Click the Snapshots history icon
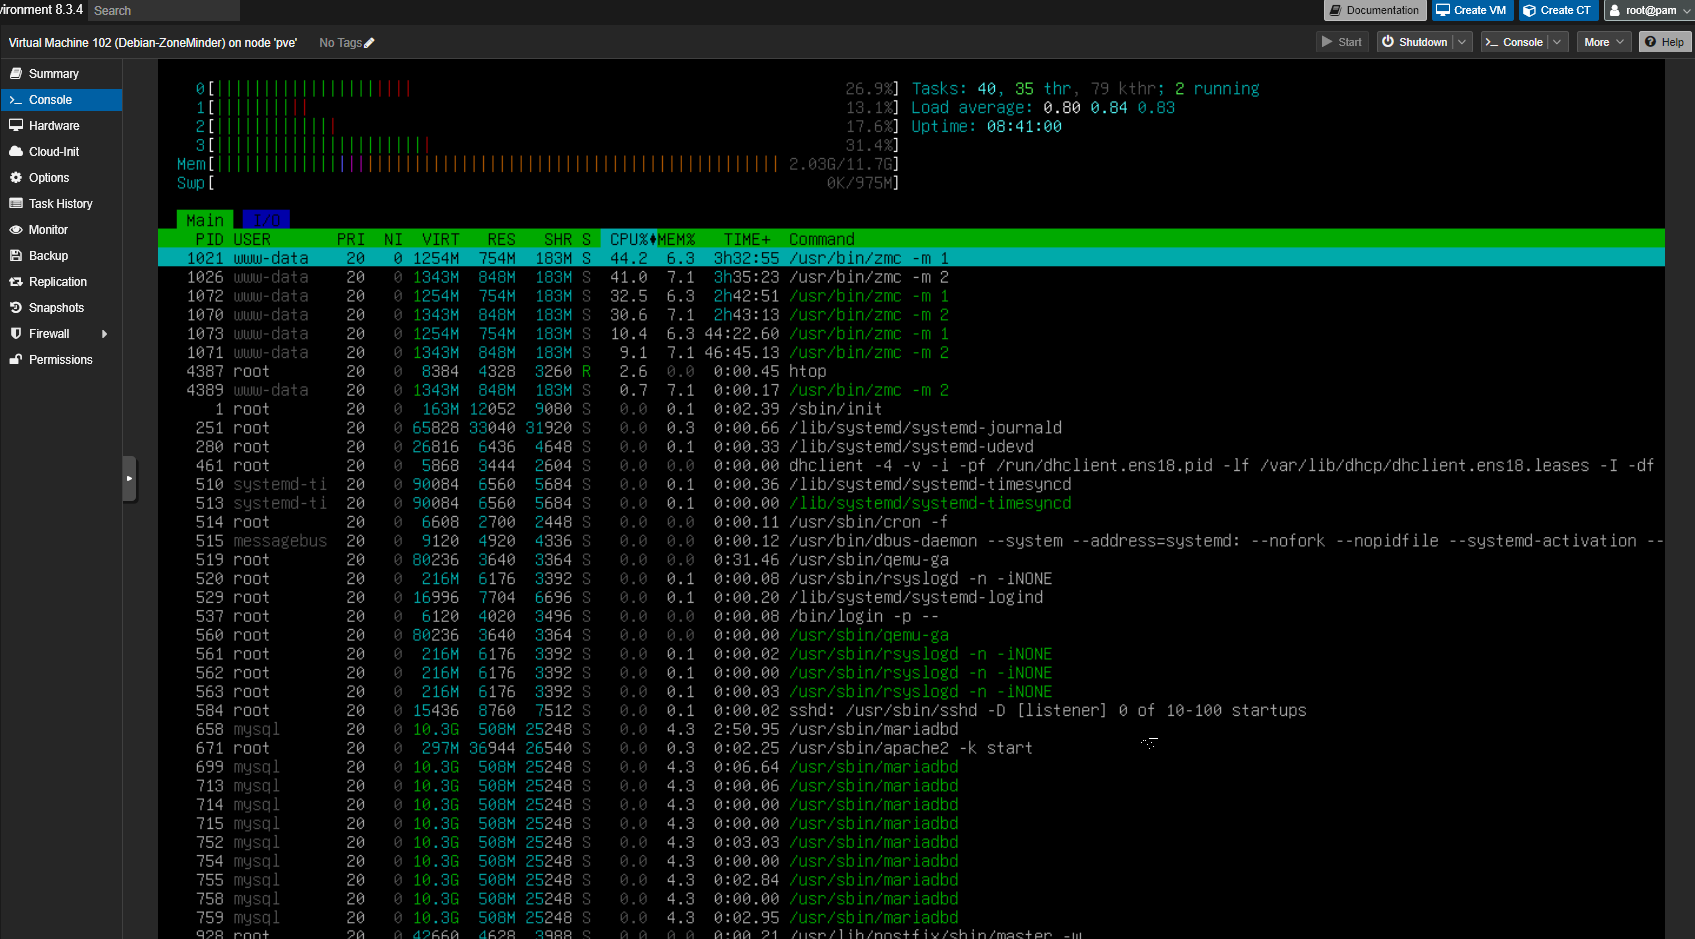Viewport: 1695px width, 939px height. pos(16,308)
